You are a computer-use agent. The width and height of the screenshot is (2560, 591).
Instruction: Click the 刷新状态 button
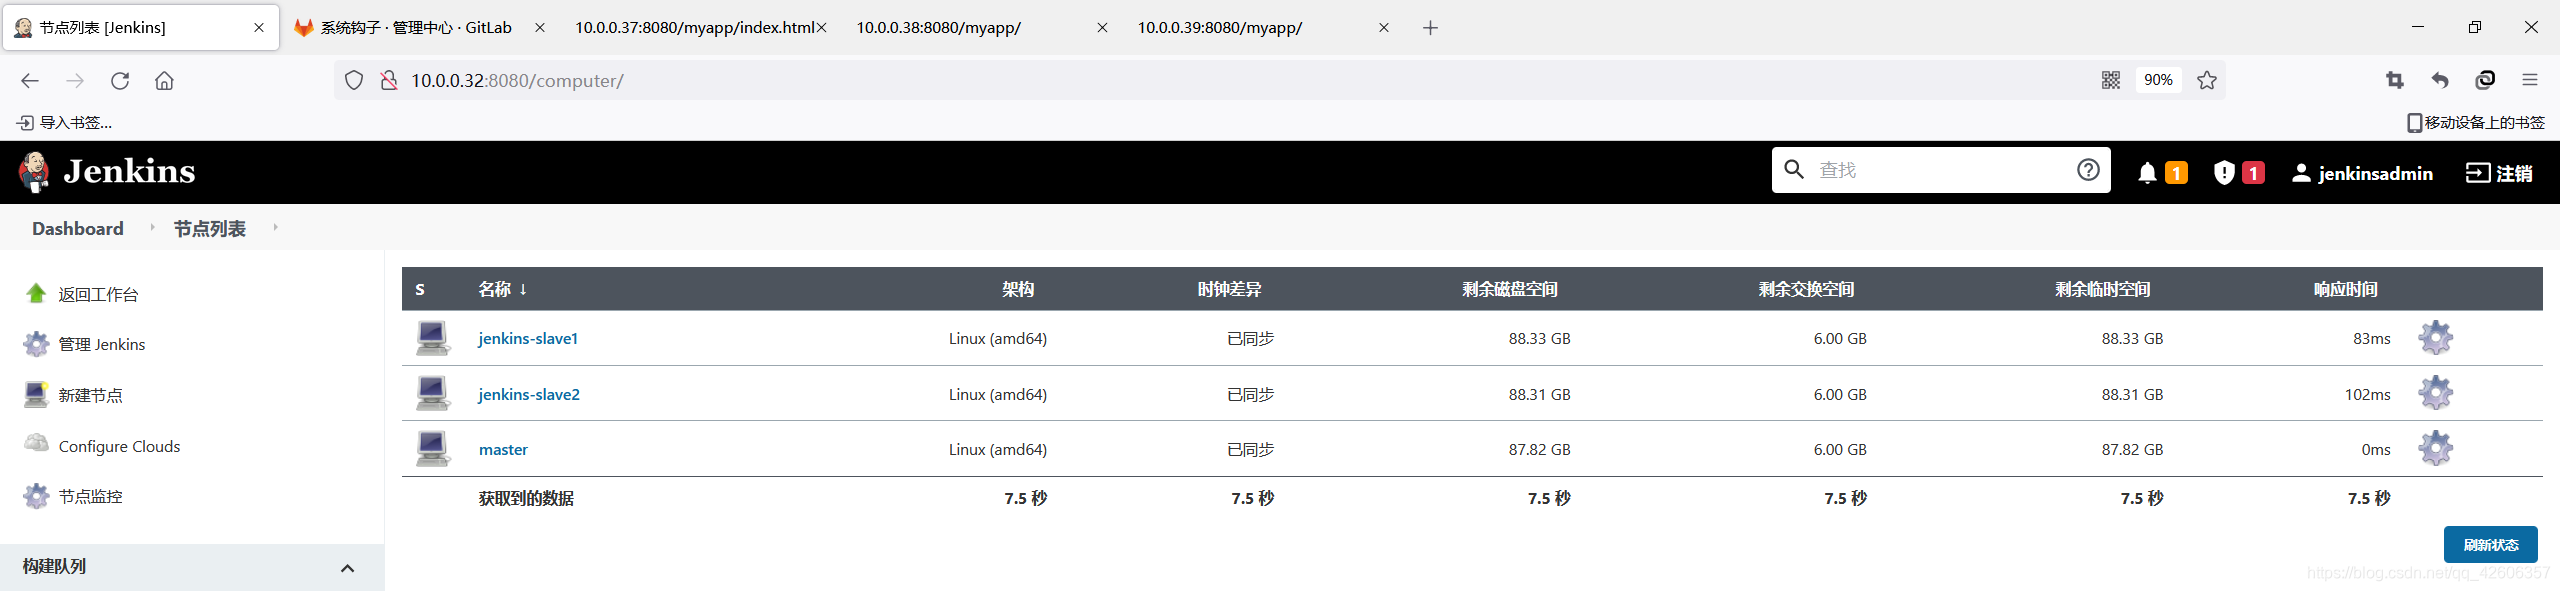(x=2490, y=545)
